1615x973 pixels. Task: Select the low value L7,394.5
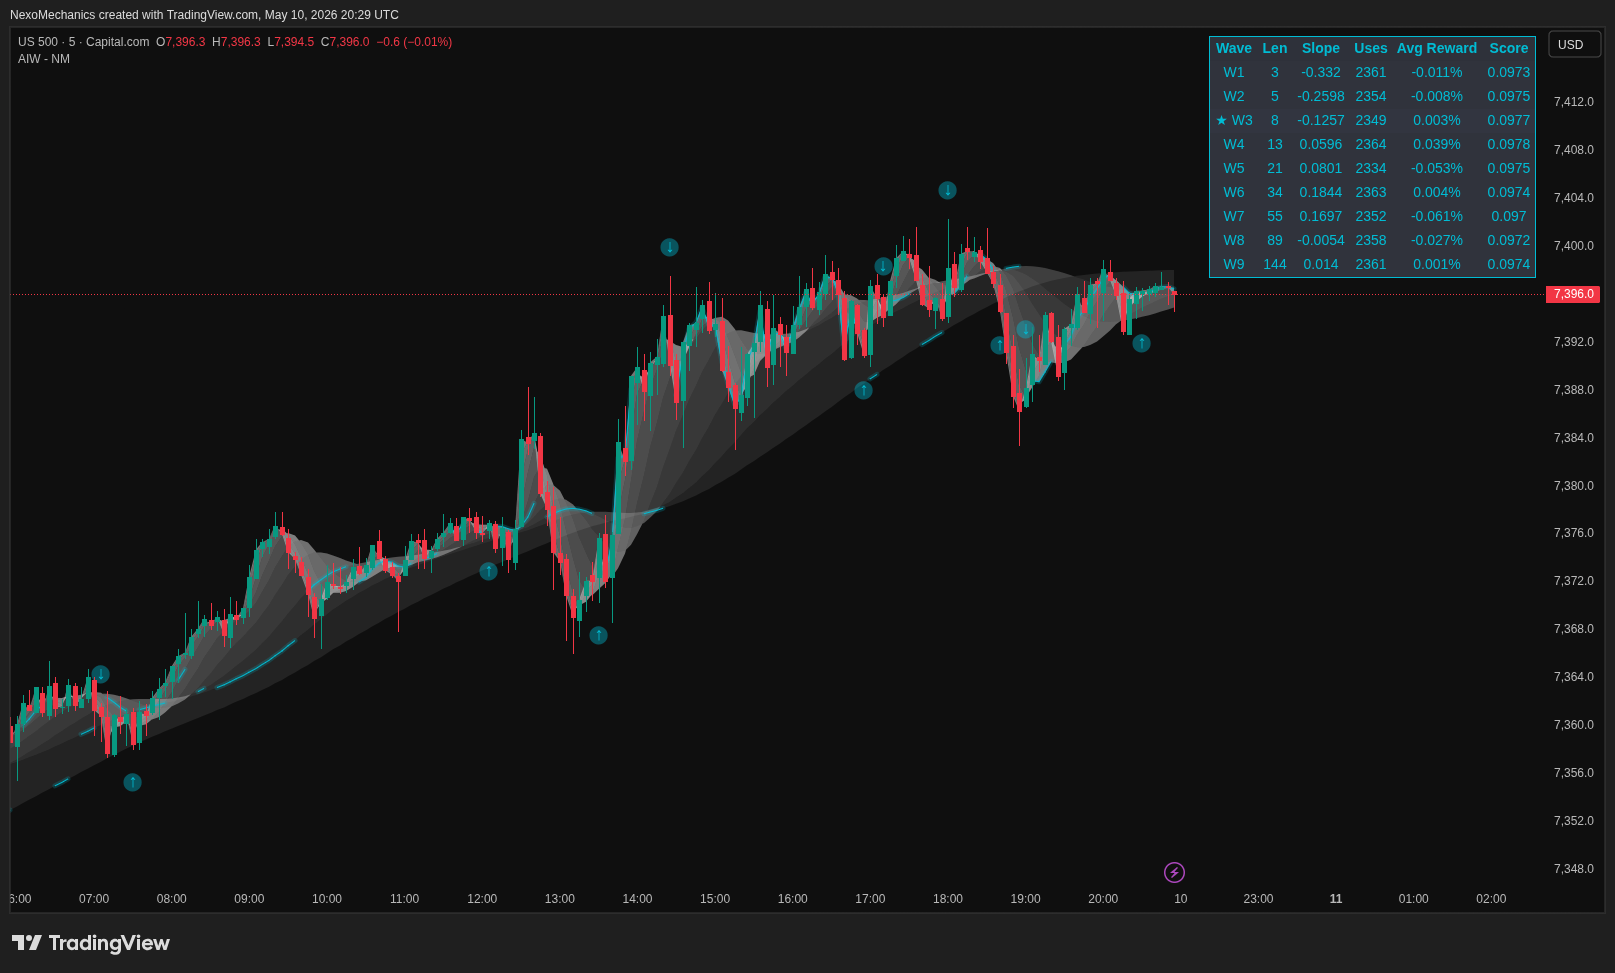click(290, 42)
